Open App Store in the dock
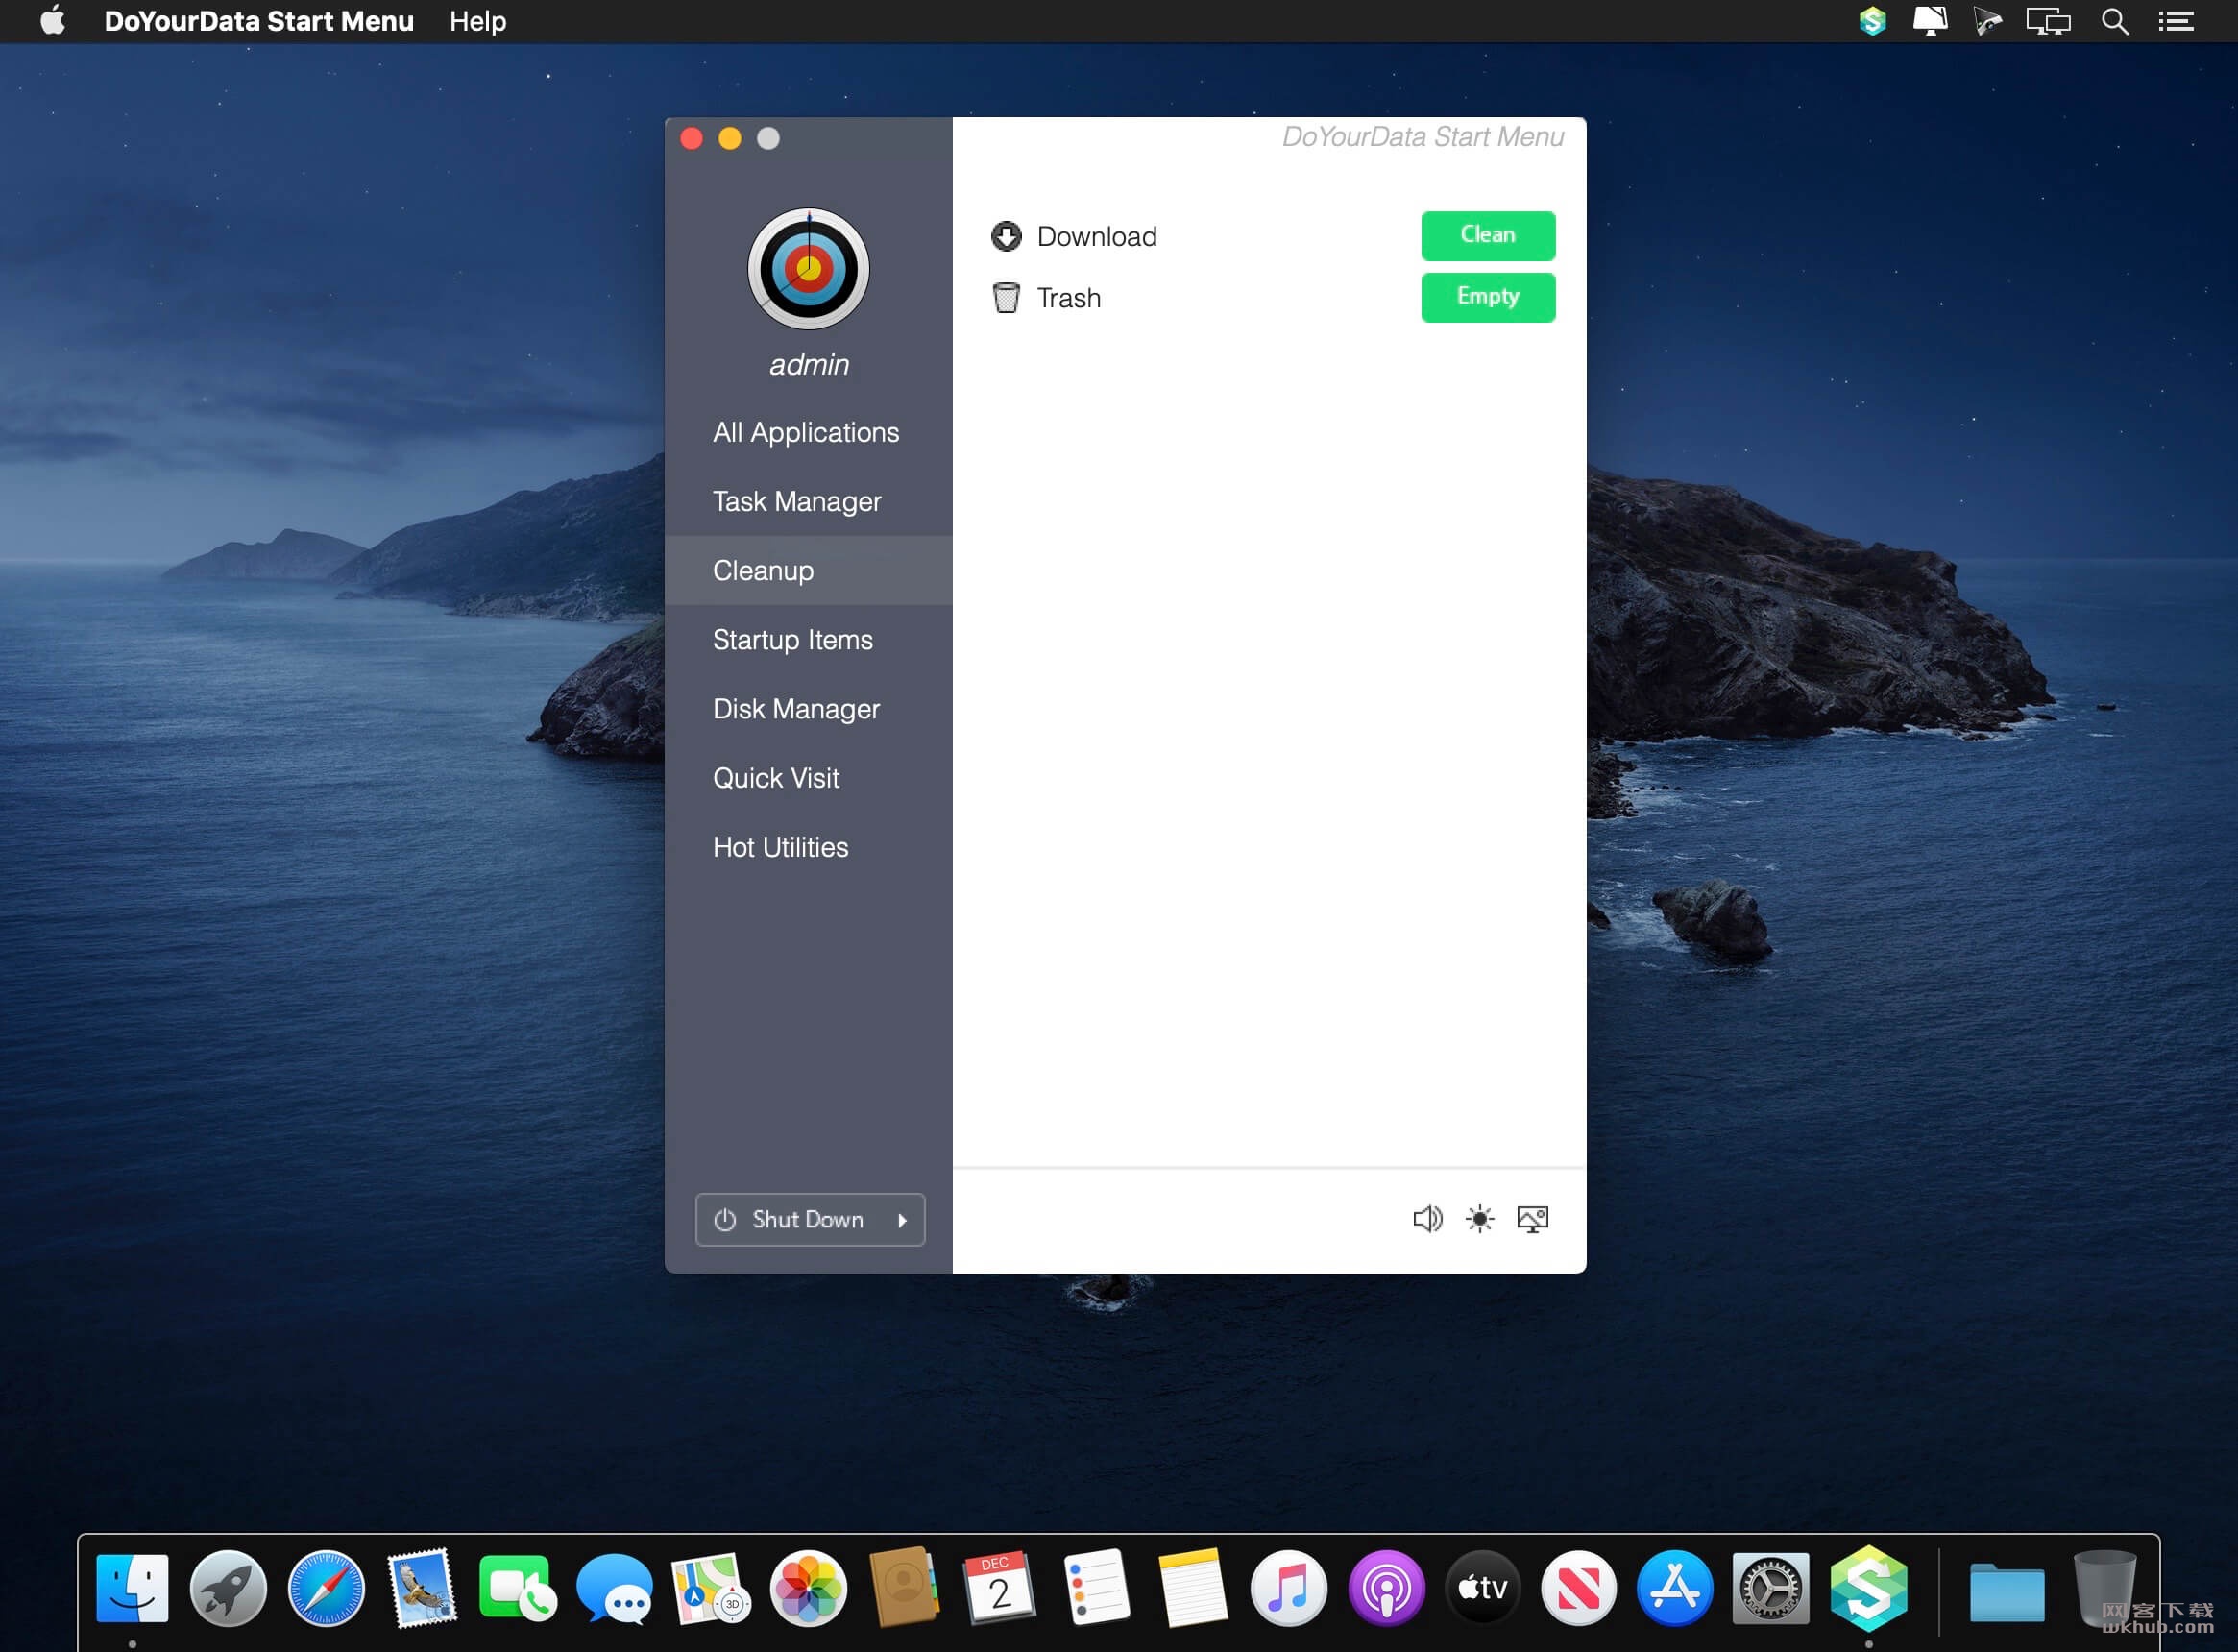This screenshot has height=1652, width=2238. click(1675, 1588)
